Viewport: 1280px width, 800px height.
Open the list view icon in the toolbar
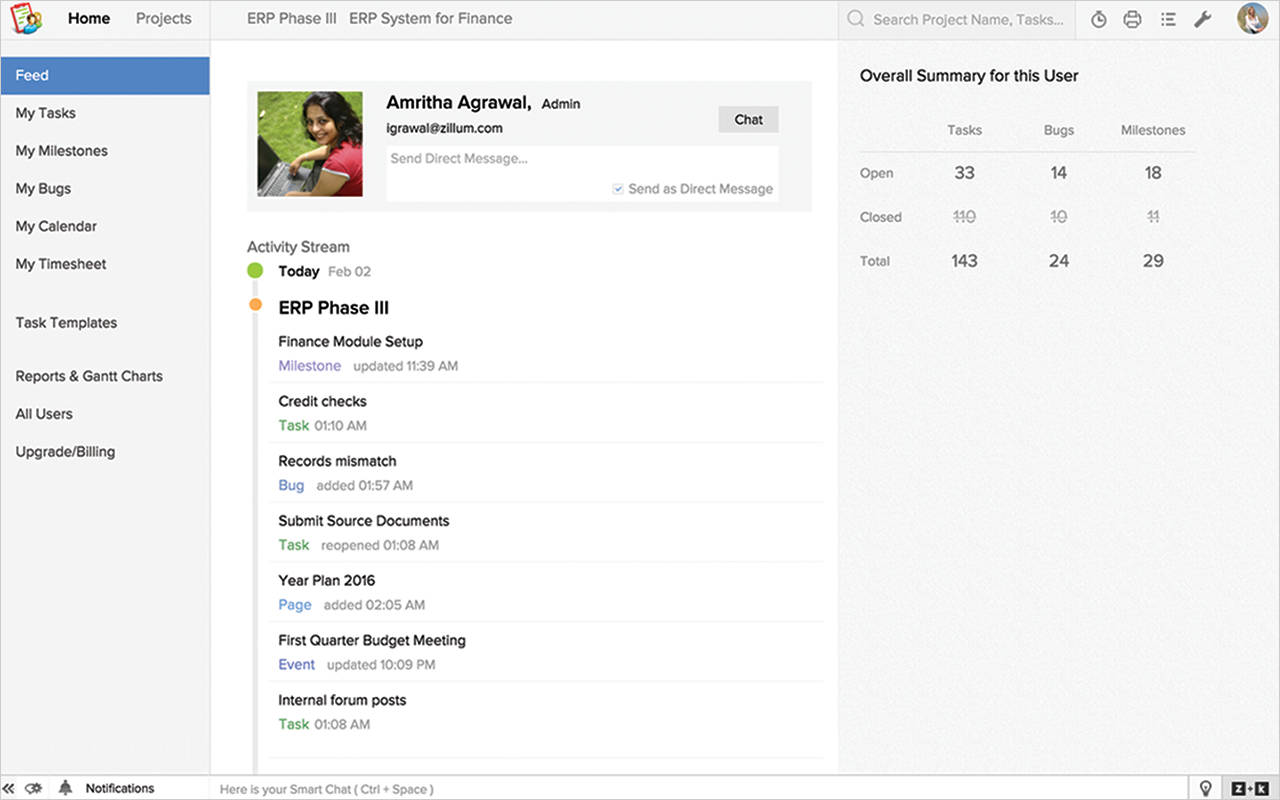tap(1168, 18)
